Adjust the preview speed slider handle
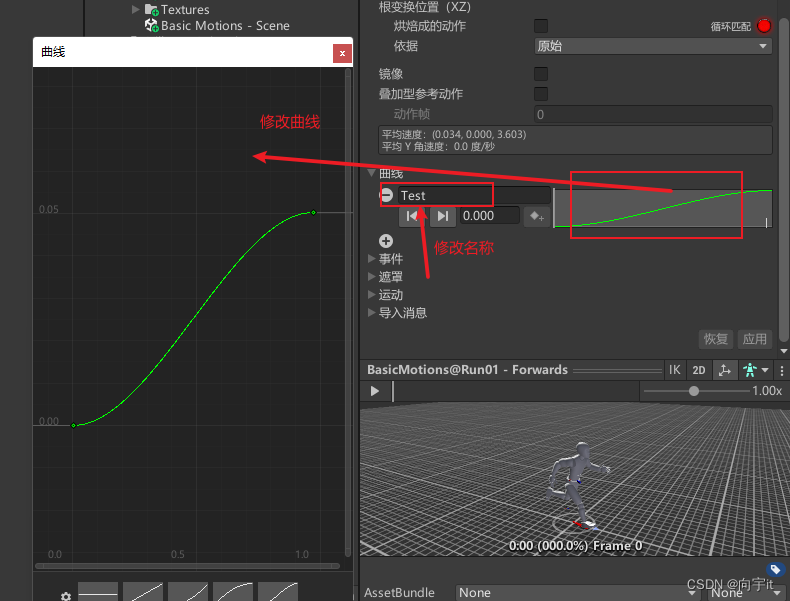 (694, 391)
